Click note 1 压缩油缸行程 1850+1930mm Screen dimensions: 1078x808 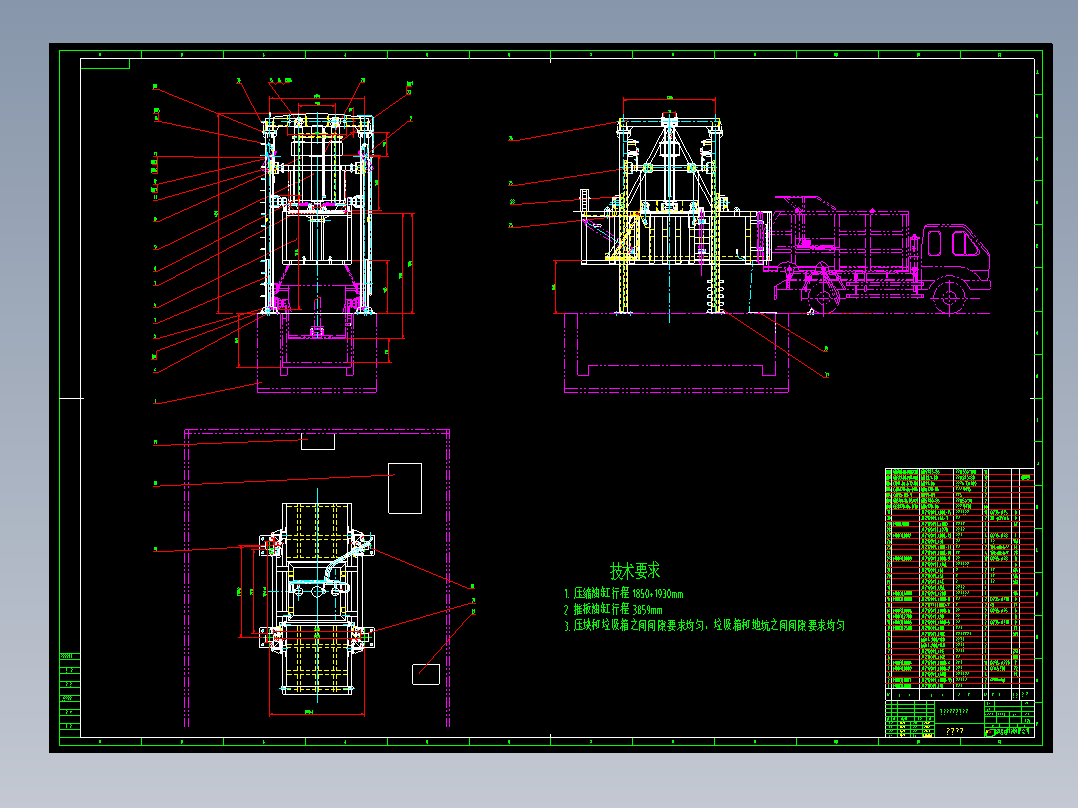click(624, 593)
